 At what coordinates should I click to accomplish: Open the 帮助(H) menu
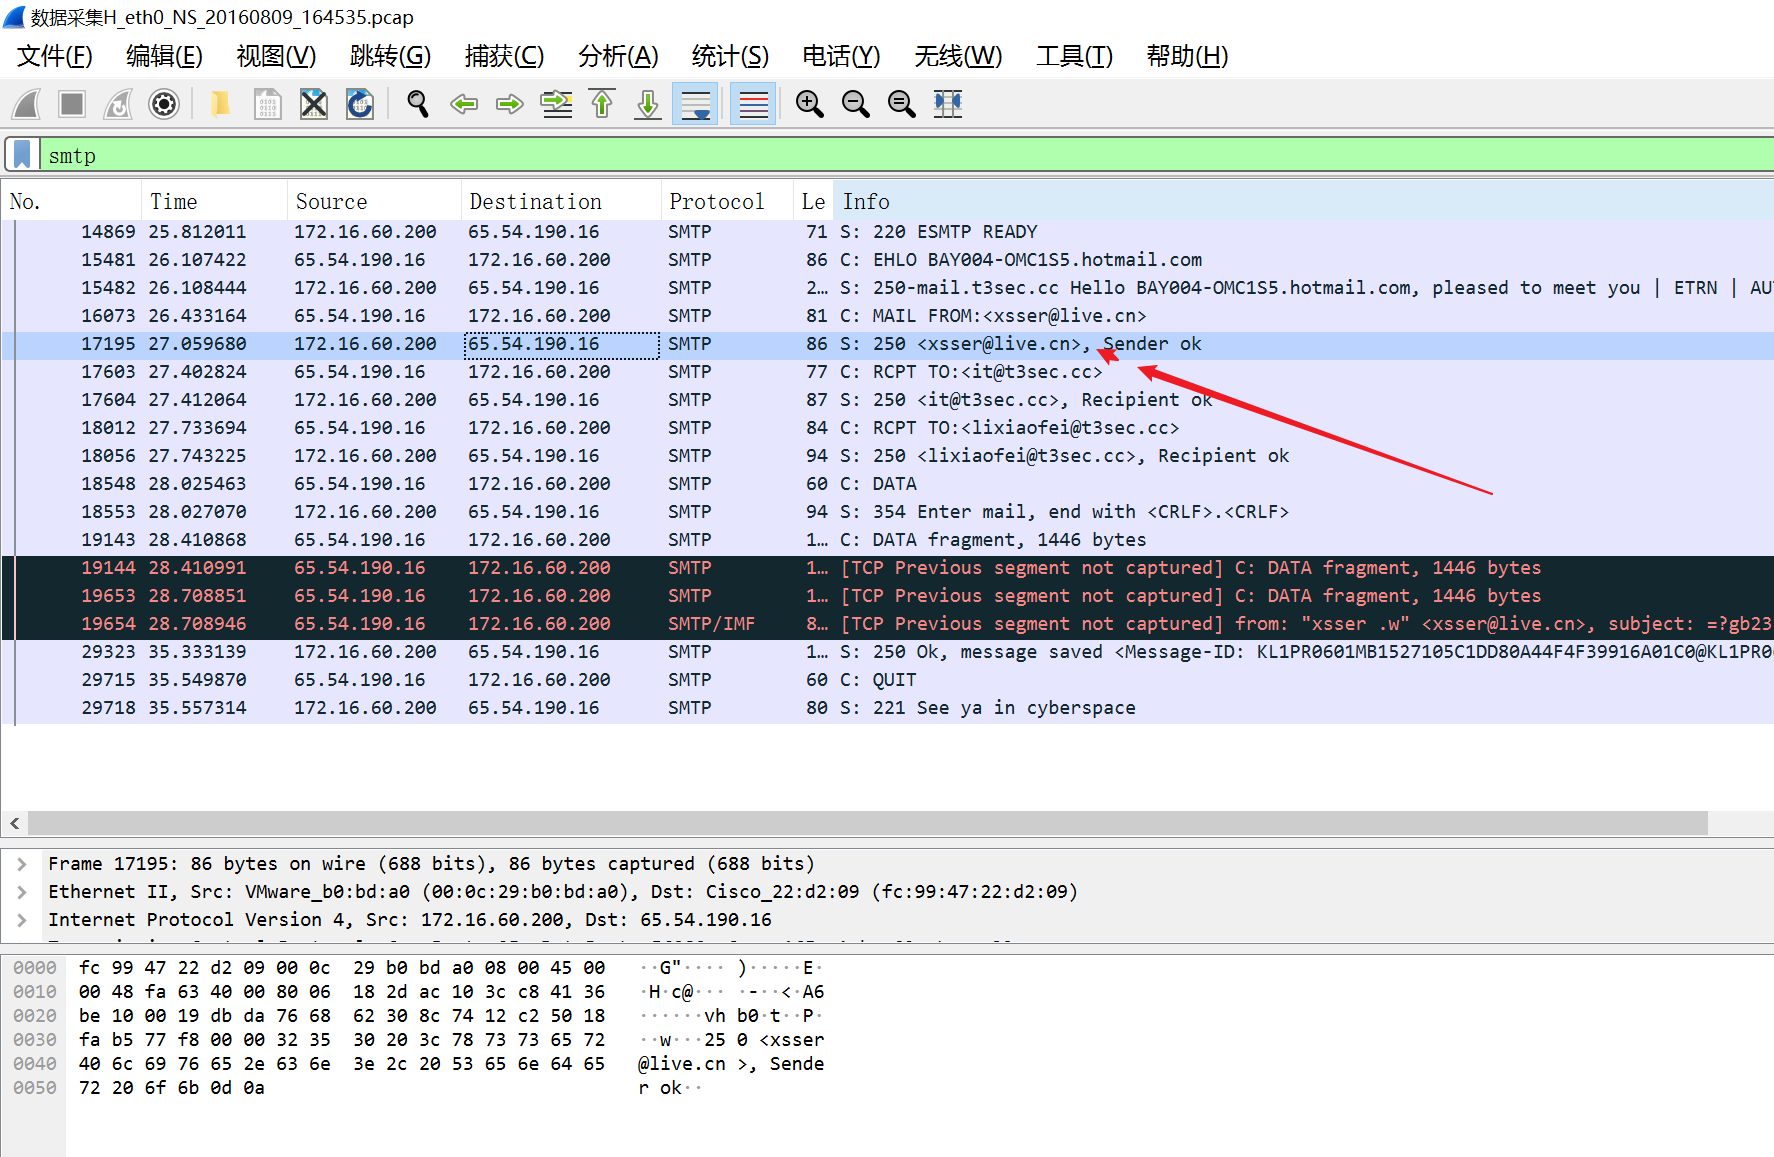1187,56
